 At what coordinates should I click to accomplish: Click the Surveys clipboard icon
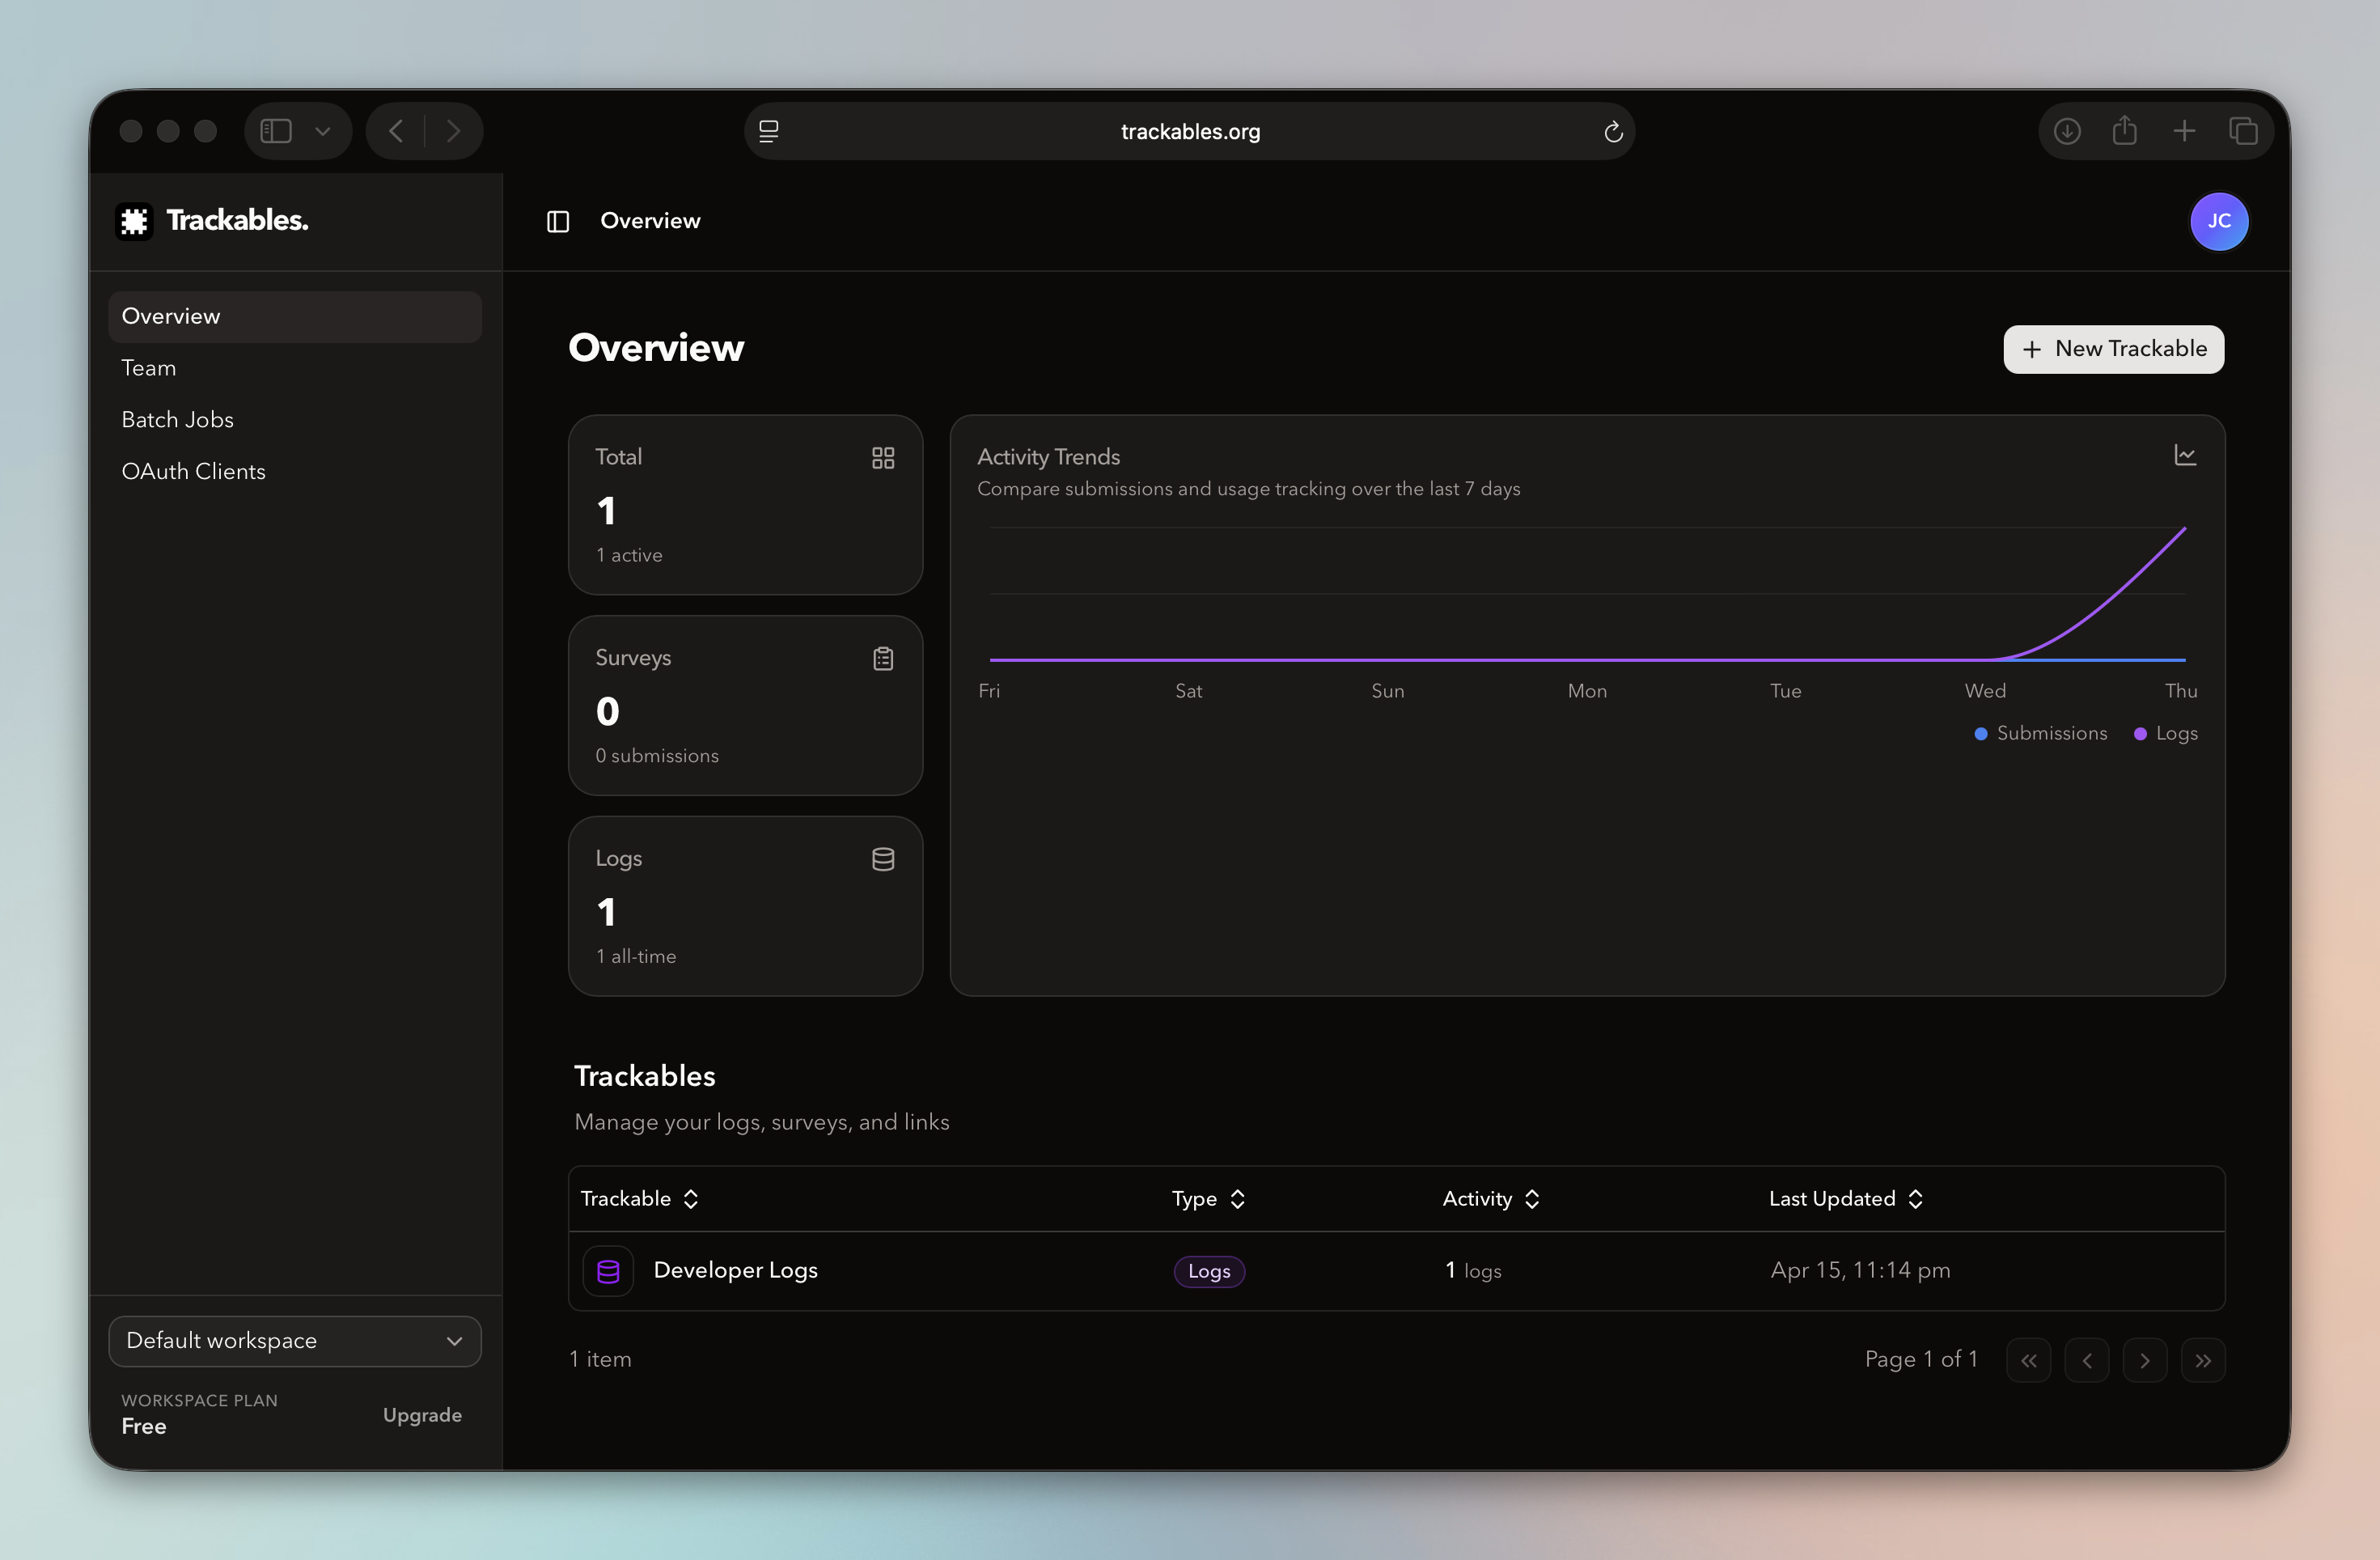882,659
